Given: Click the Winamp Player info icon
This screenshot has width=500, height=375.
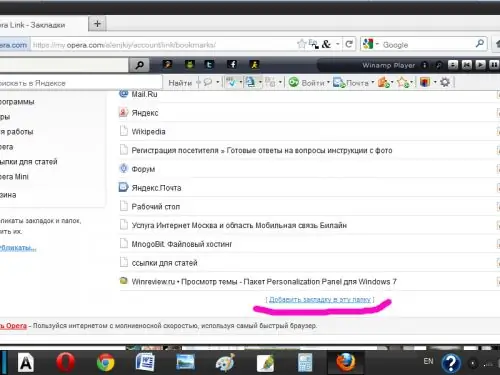Looking at the screenshot, I should click(x=424, y=65).
